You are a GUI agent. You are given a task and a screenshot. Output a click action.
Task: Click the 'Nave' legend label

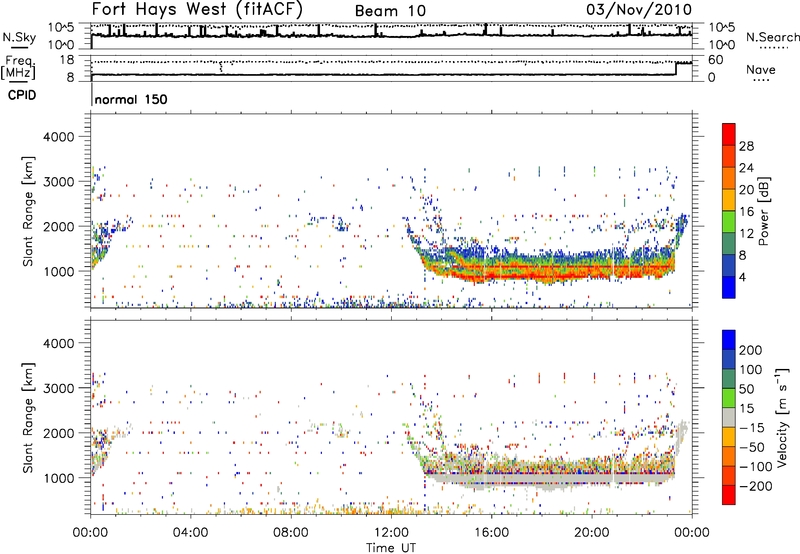760,70
